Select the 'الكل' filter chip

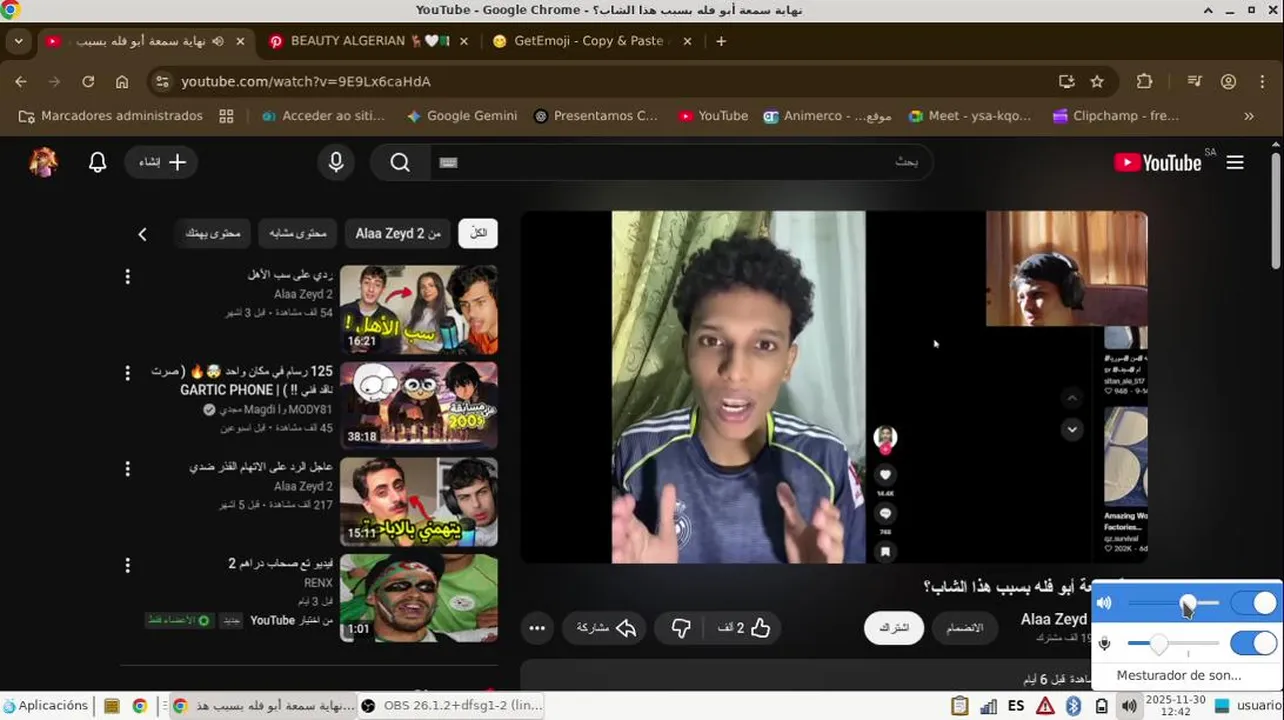478,233
